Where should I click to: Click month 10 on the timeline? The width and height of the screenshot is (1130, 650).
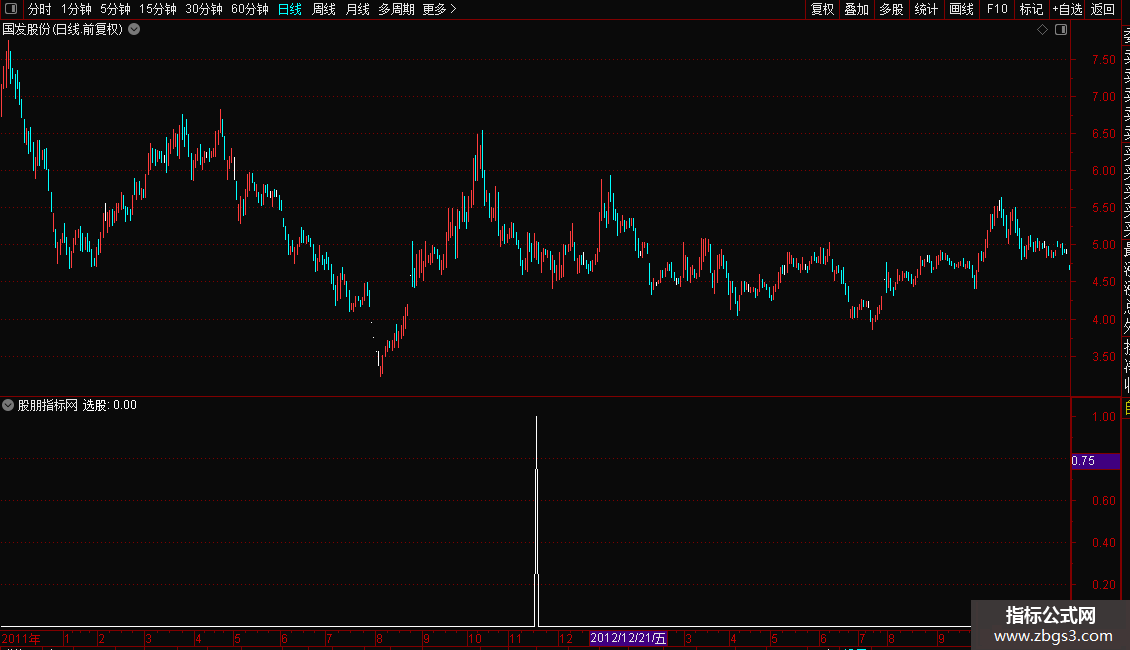474,639
